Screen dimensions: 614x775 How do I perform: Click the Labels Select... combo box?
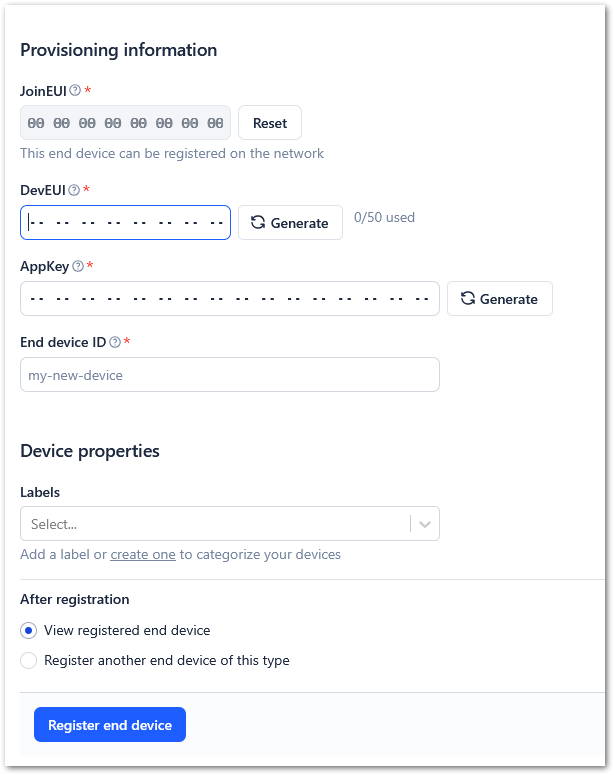click(x=230, y=523)
